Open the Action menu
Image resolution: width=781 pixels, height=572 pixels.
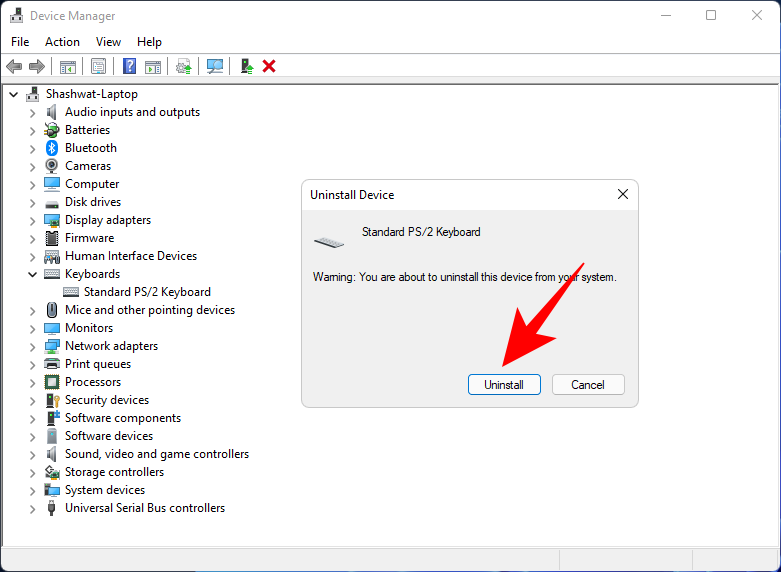(x=62, y=42)
